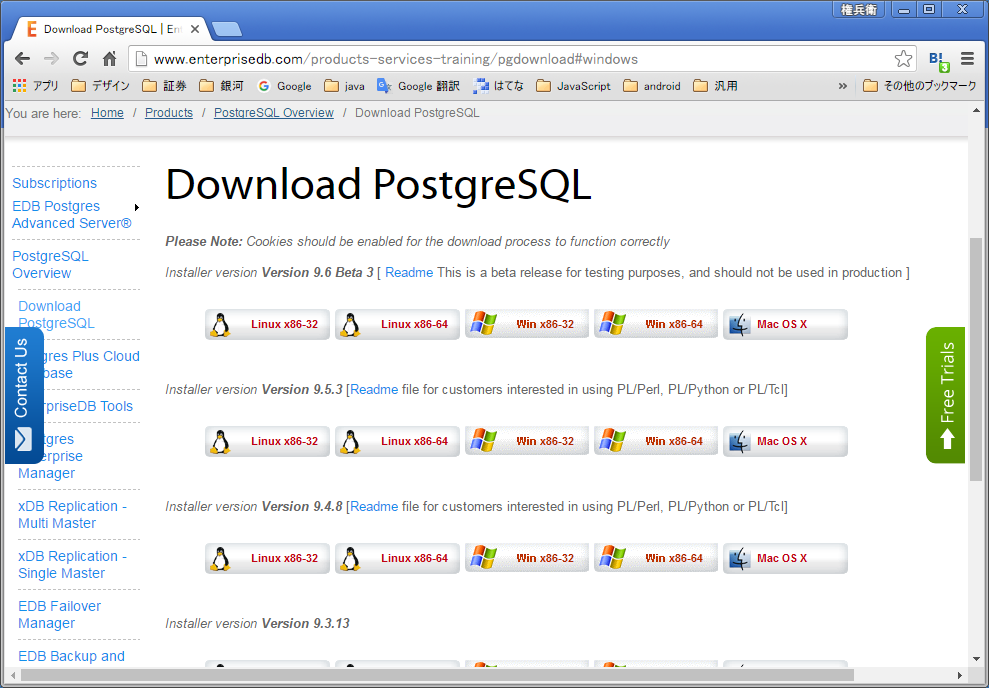The width and height of the screenshot is (989, 688).
Task: Open the 9.6 Beta 3 Readme link
Action: (x=409, y=273)
